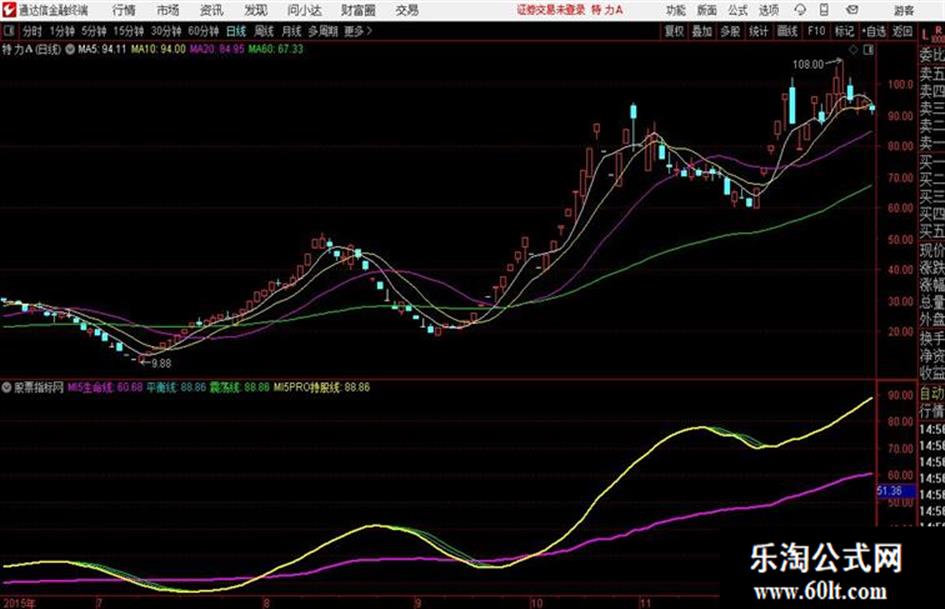The height and width of the screenshot is (609, 945).
Task: Select the 多周期 multi-period tab
Action: [323, 31]
